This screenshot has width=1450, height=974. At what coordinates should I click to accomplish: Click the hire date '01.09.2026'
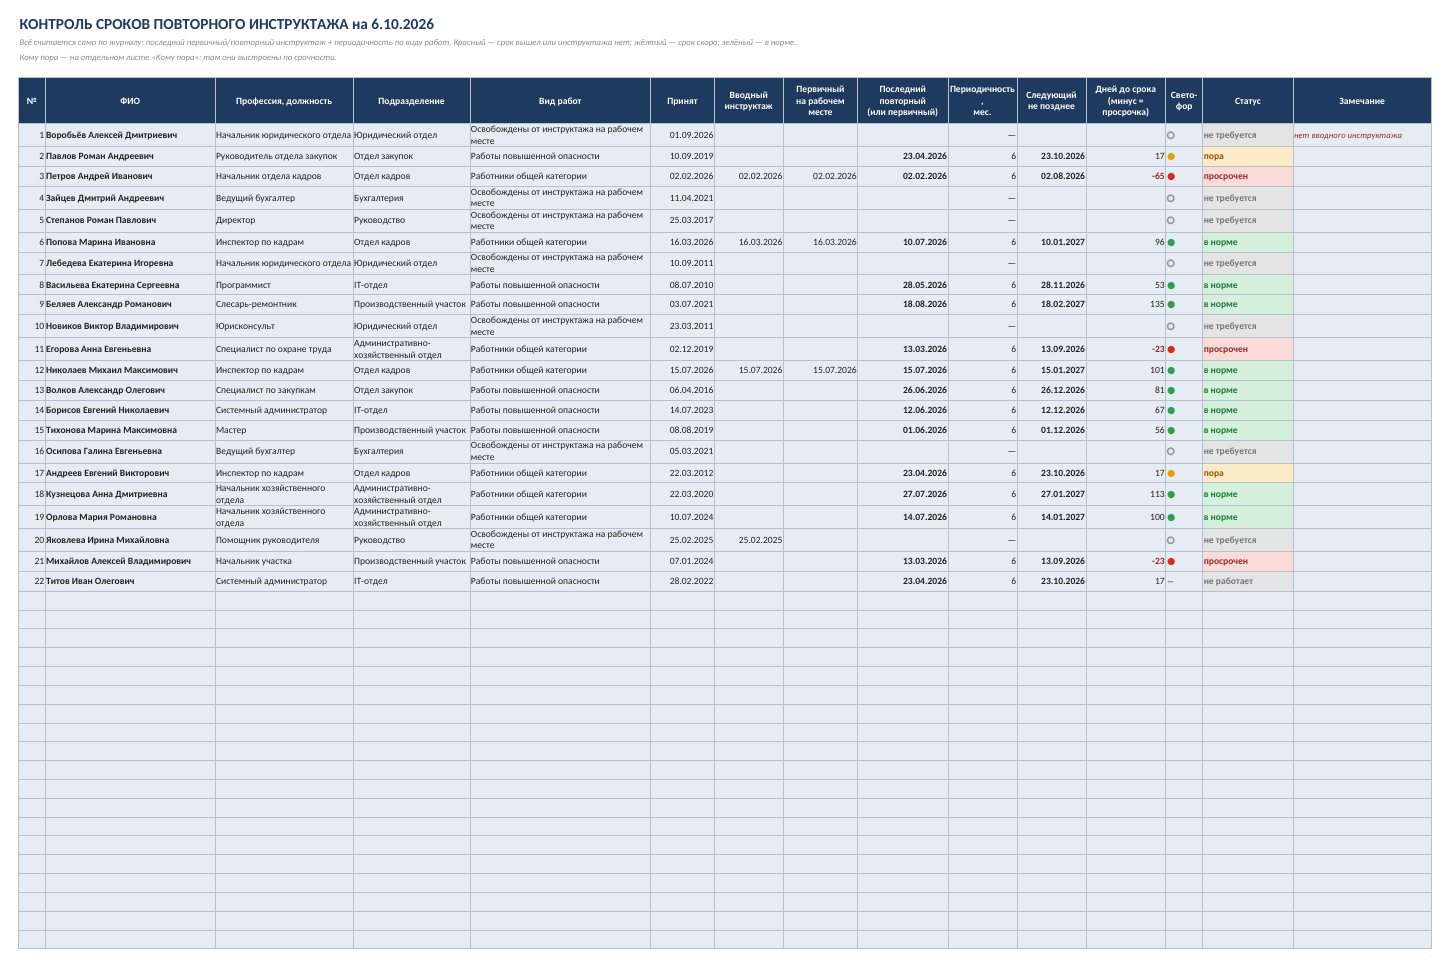(x=692, y=135)
